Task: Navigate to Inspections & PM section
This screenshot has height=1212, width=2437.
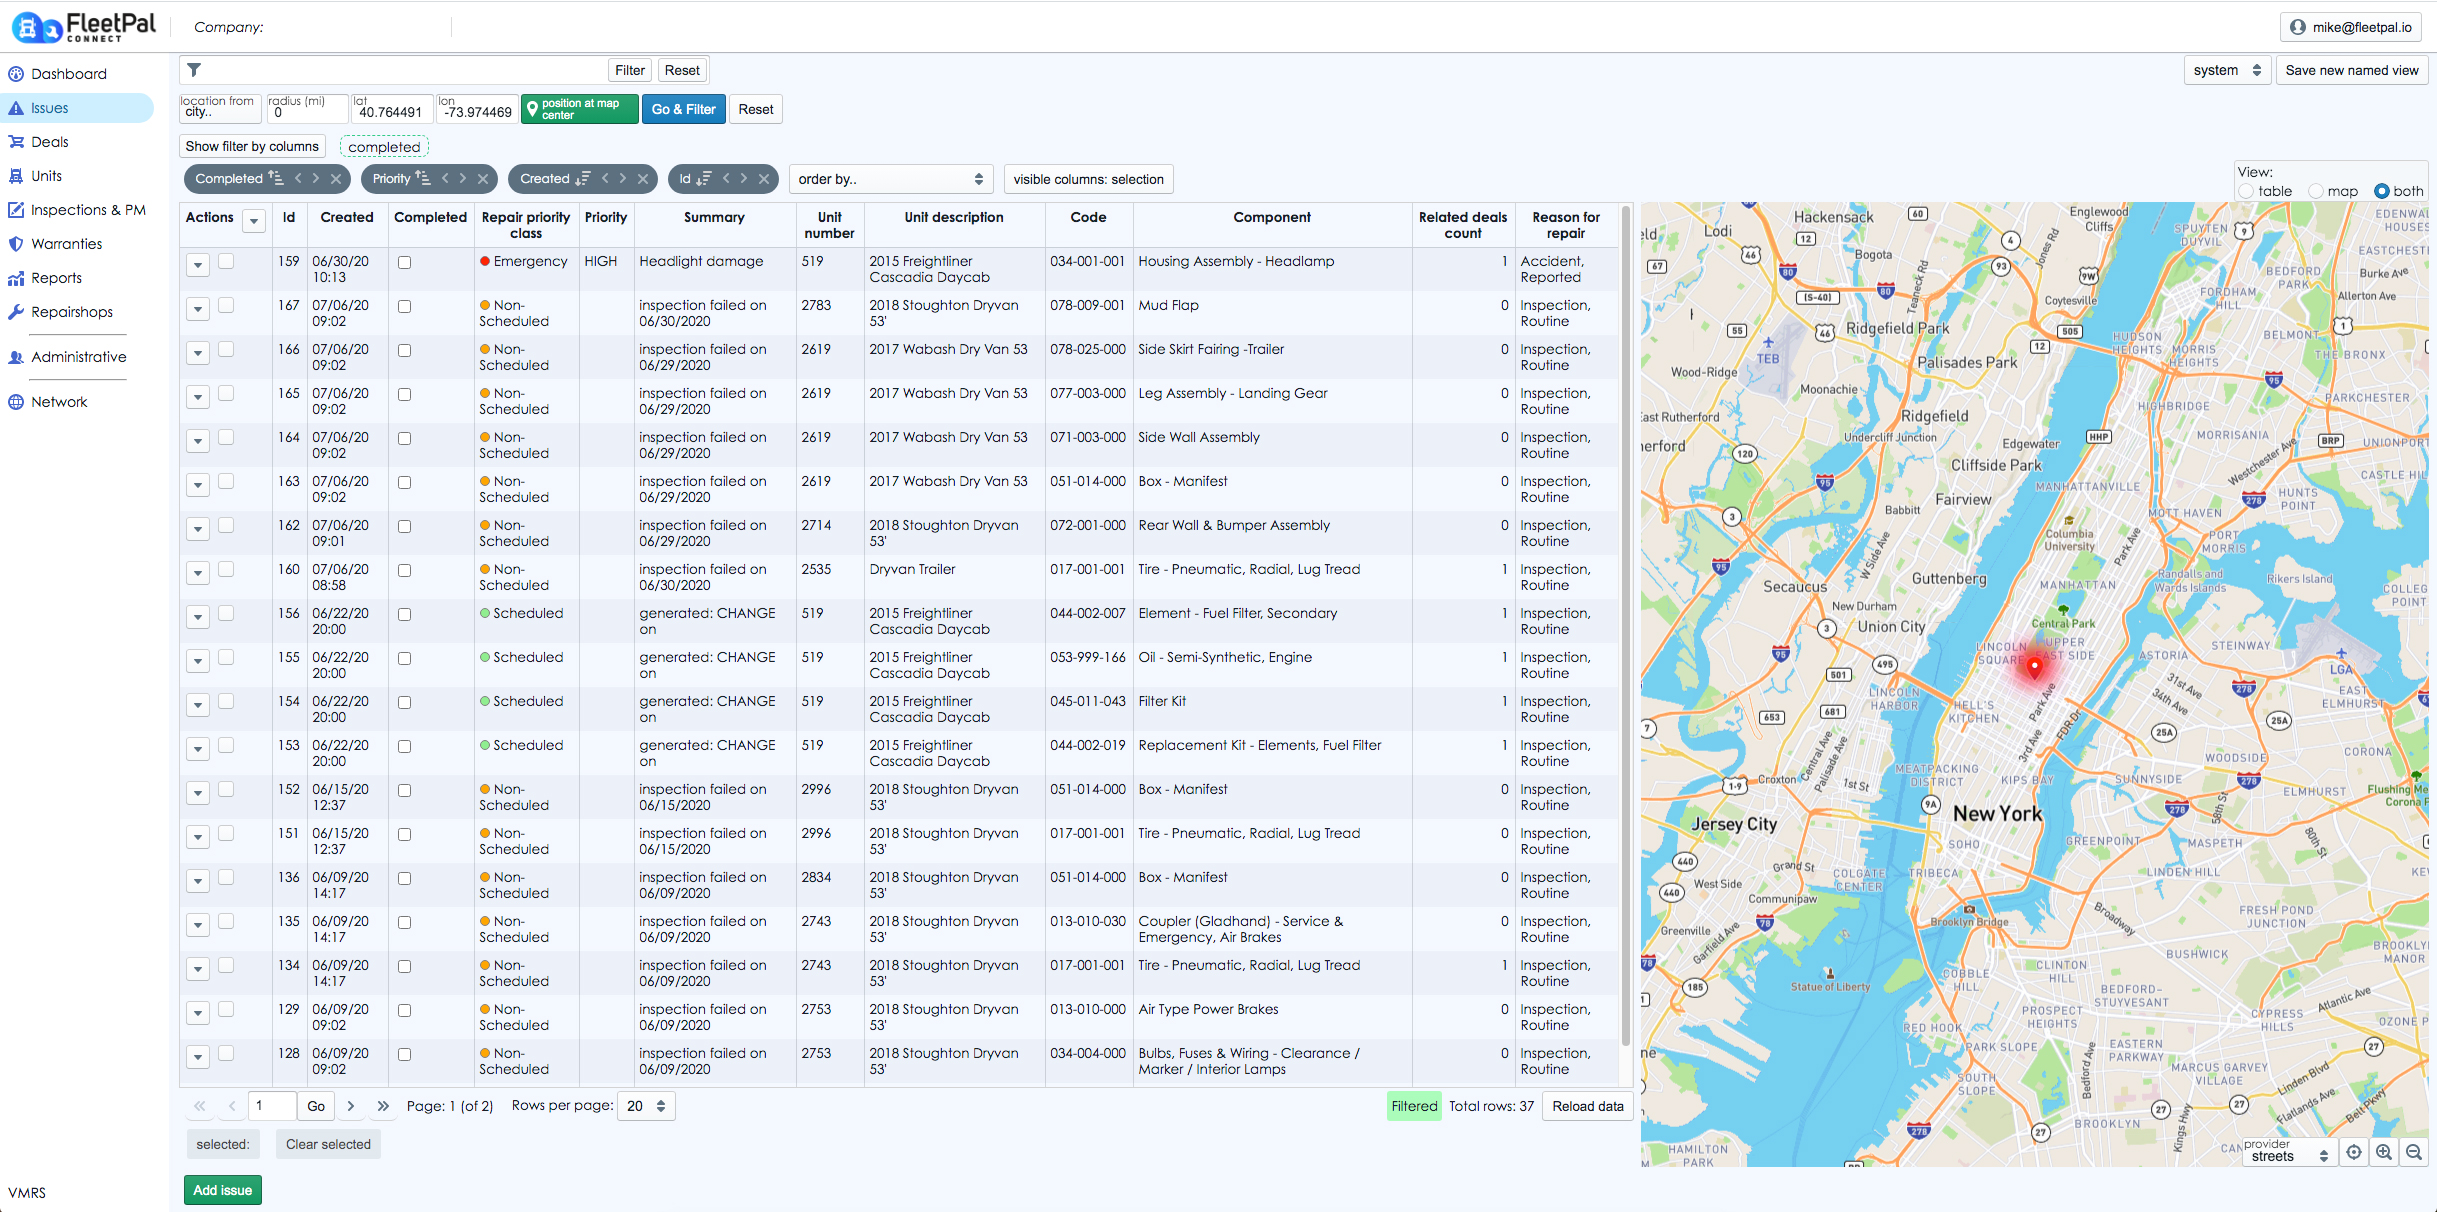Action: pyautogui.click(x=88, y=210)
